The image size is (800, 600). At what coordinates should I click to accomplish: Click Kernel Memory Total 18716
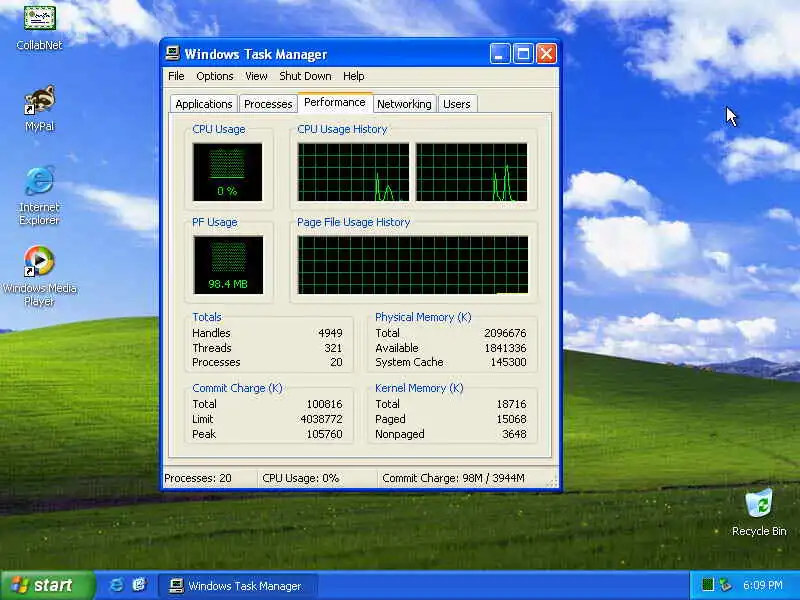tap(511, 404)
